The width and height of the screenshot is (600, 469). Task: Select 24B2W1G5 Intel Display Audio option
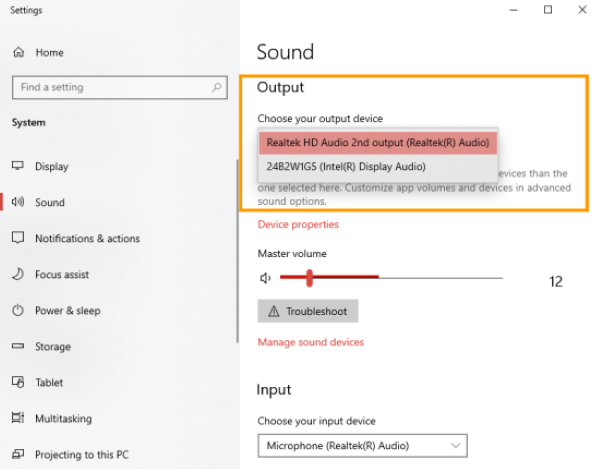(346, 167)
